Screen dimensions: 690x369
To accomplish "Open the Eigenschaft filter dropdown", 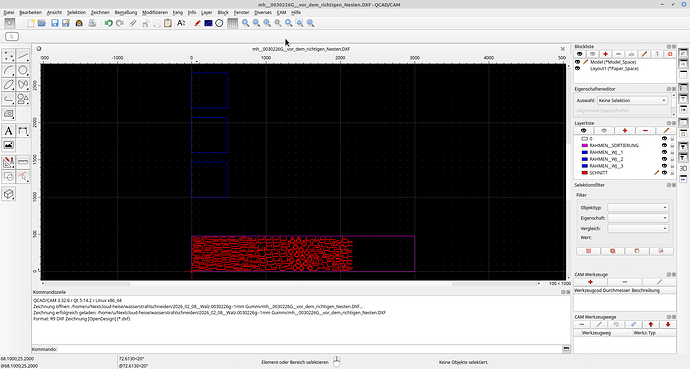I will (x=638, y=218).
